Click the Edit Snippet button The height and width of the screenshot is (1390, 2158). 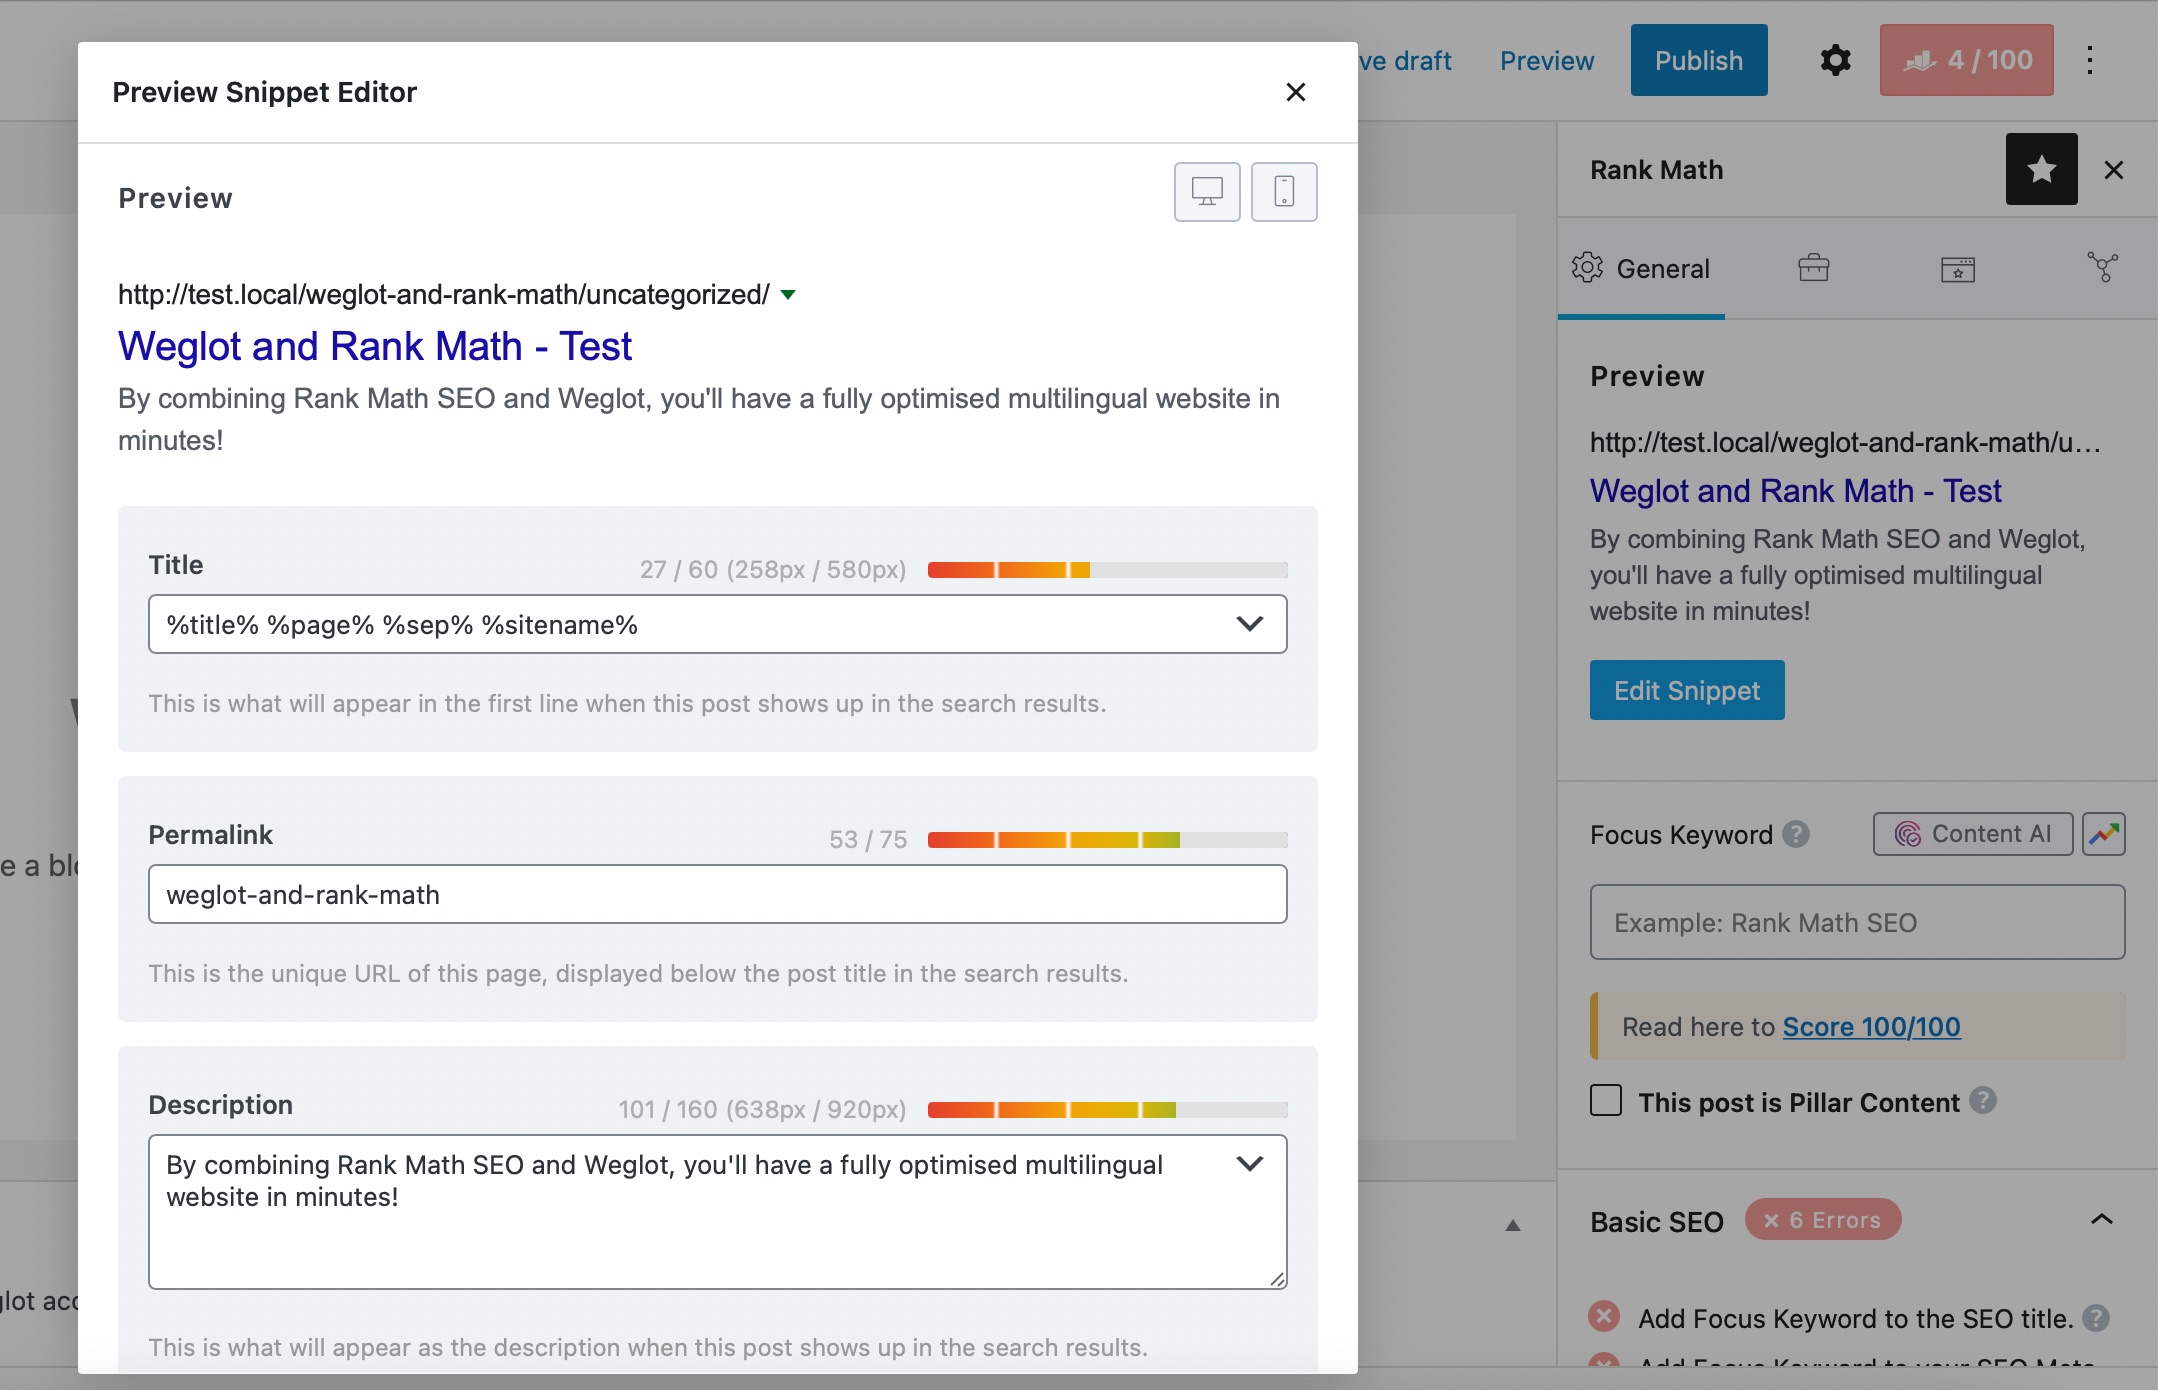[x=1685, y=690]
